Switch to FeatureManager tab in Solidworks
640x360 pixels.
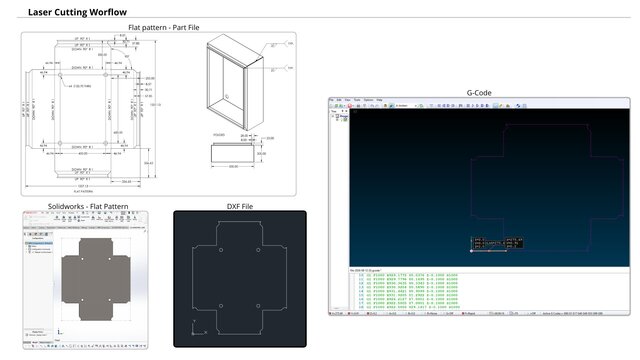(30, 234)
